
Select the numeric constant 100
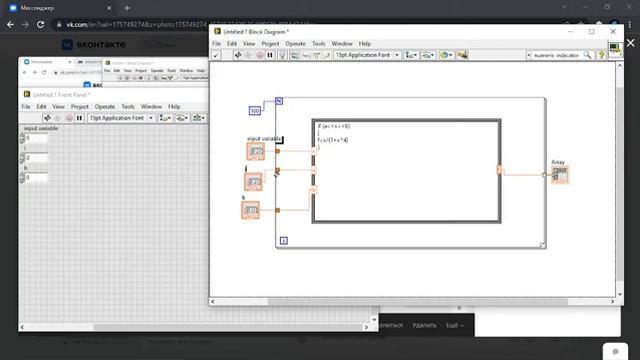pyautogui.click(x=255, y=111)
